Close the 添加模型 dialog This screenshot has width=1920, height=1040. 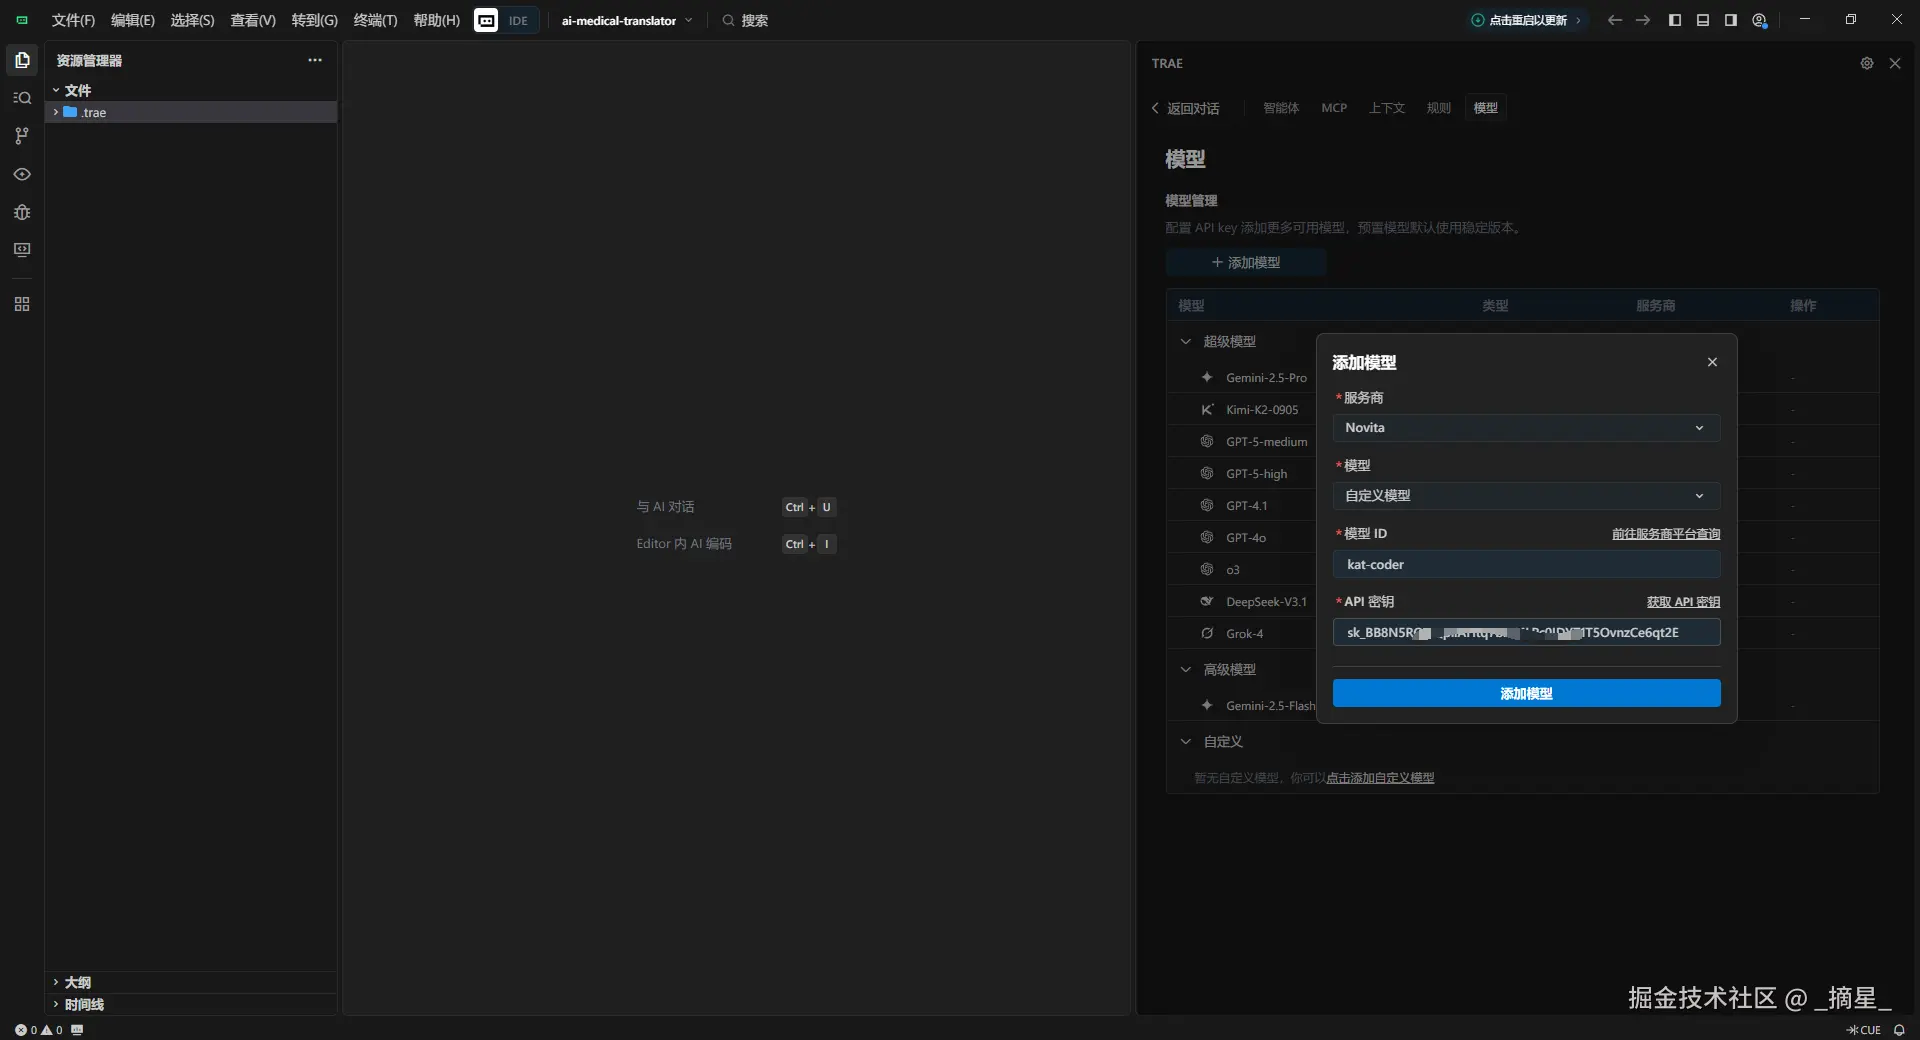1713,362
